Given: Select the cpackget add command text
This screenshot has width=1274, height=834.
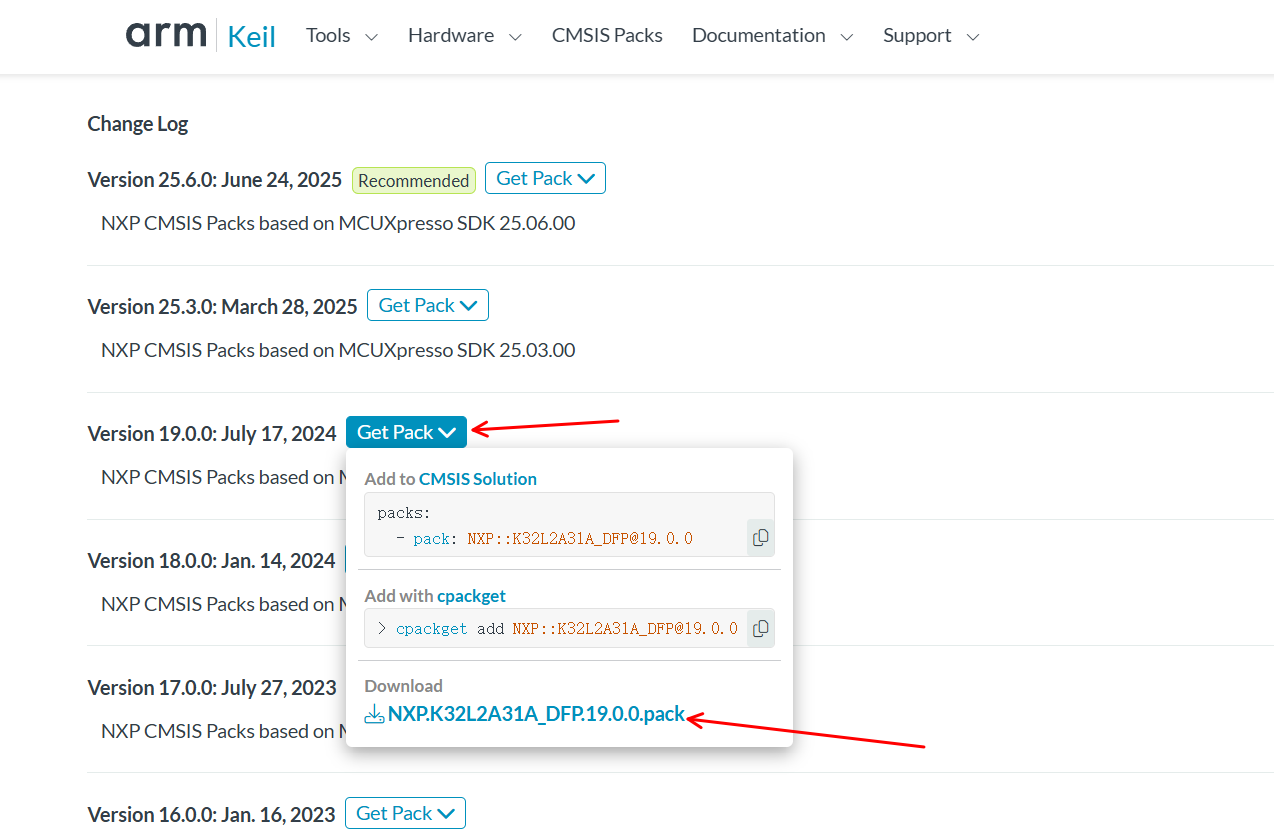Looking at the screenshot, I should [x=566, y=628].
